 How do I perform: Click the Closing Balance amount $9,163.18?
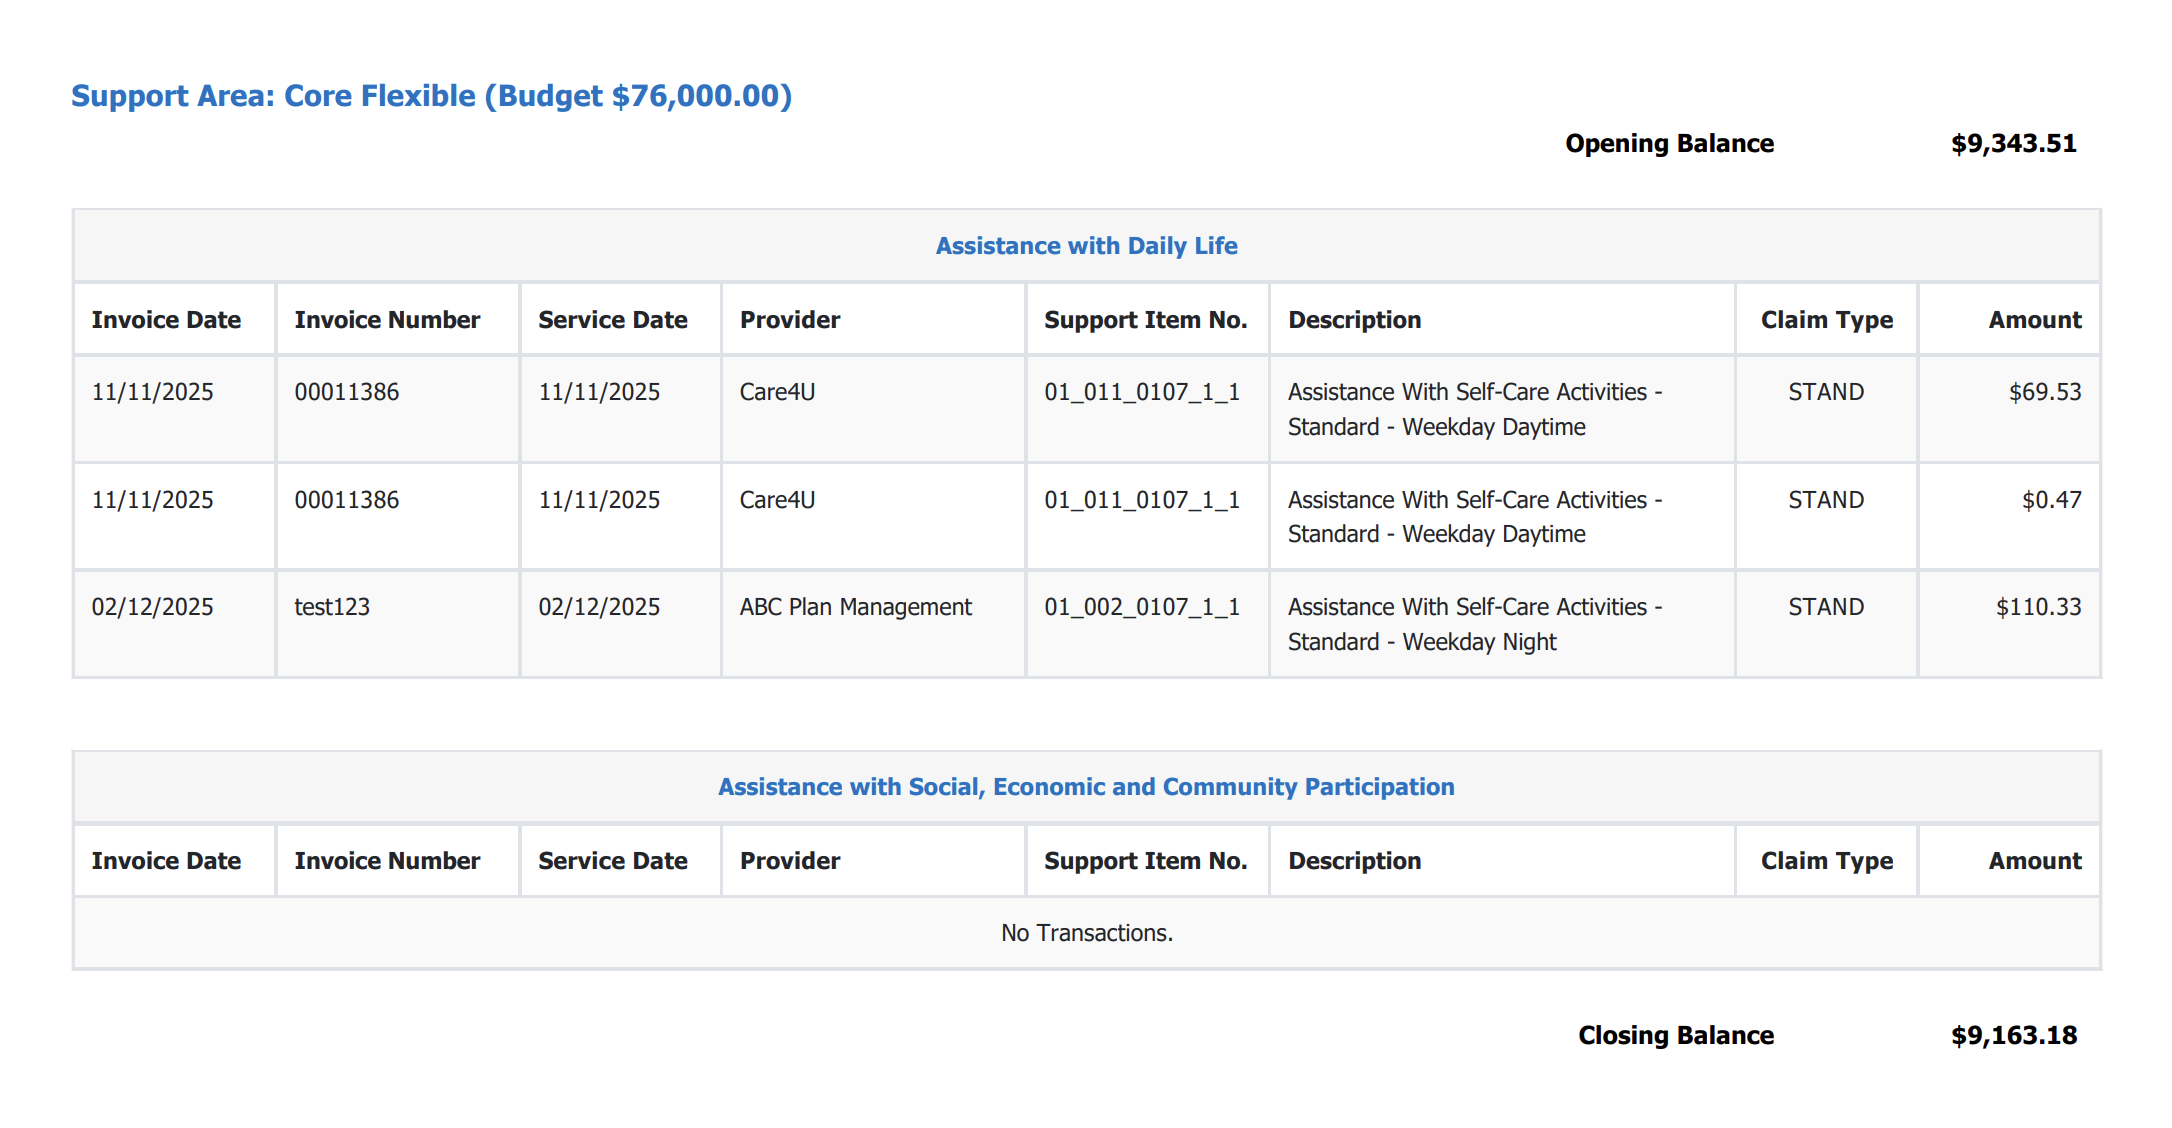[x=2013, y=1036]
